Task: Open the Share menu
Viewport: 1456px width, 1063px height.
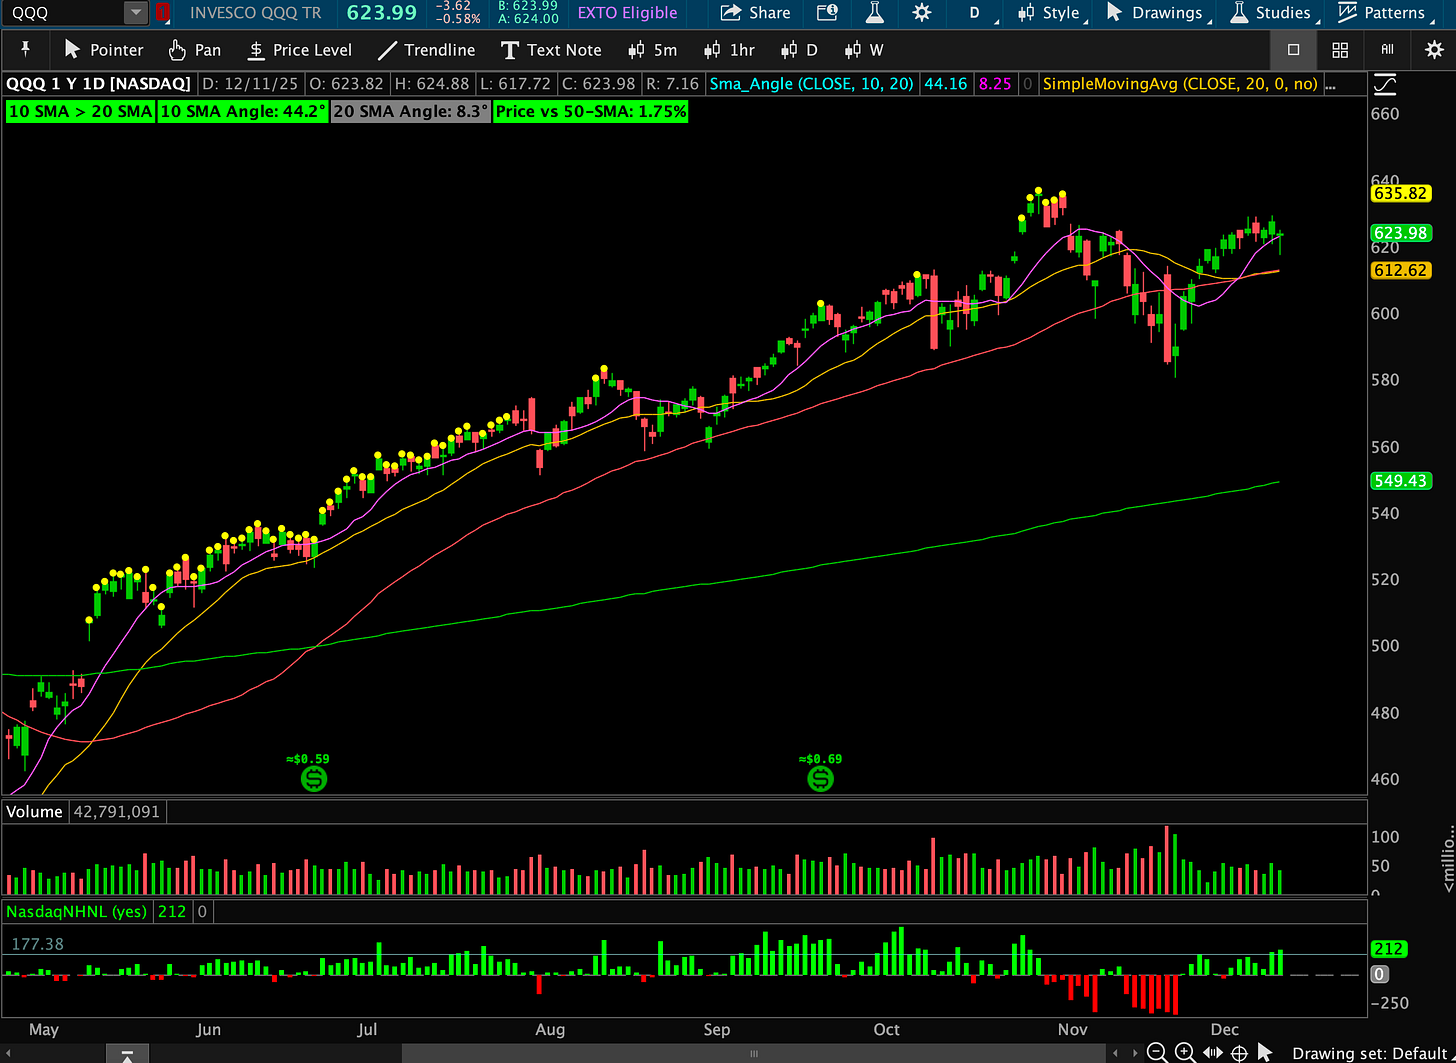Action: (x=755, y=13)
